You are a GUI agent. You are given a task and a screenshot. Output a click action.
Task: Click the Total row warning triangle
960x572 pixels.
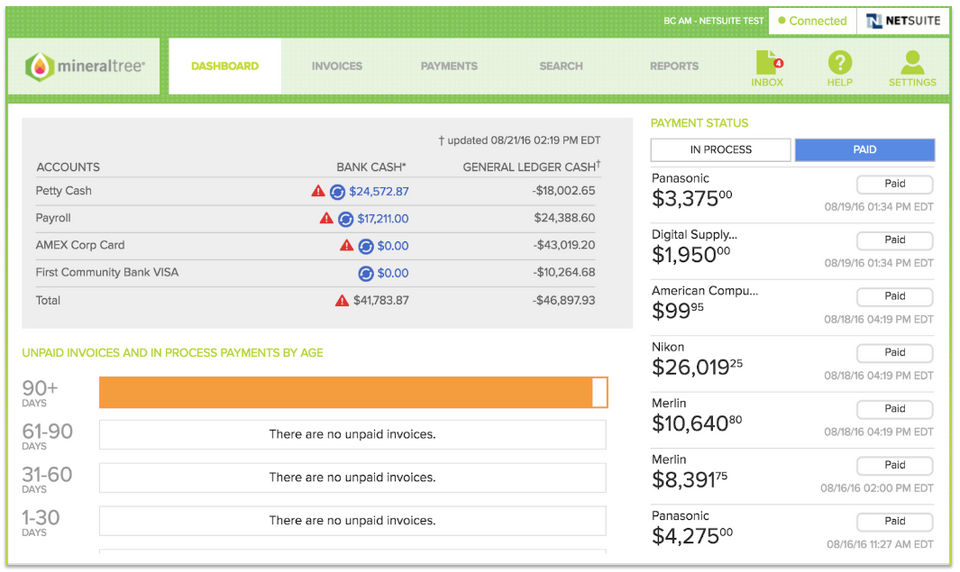coord(342,300)
